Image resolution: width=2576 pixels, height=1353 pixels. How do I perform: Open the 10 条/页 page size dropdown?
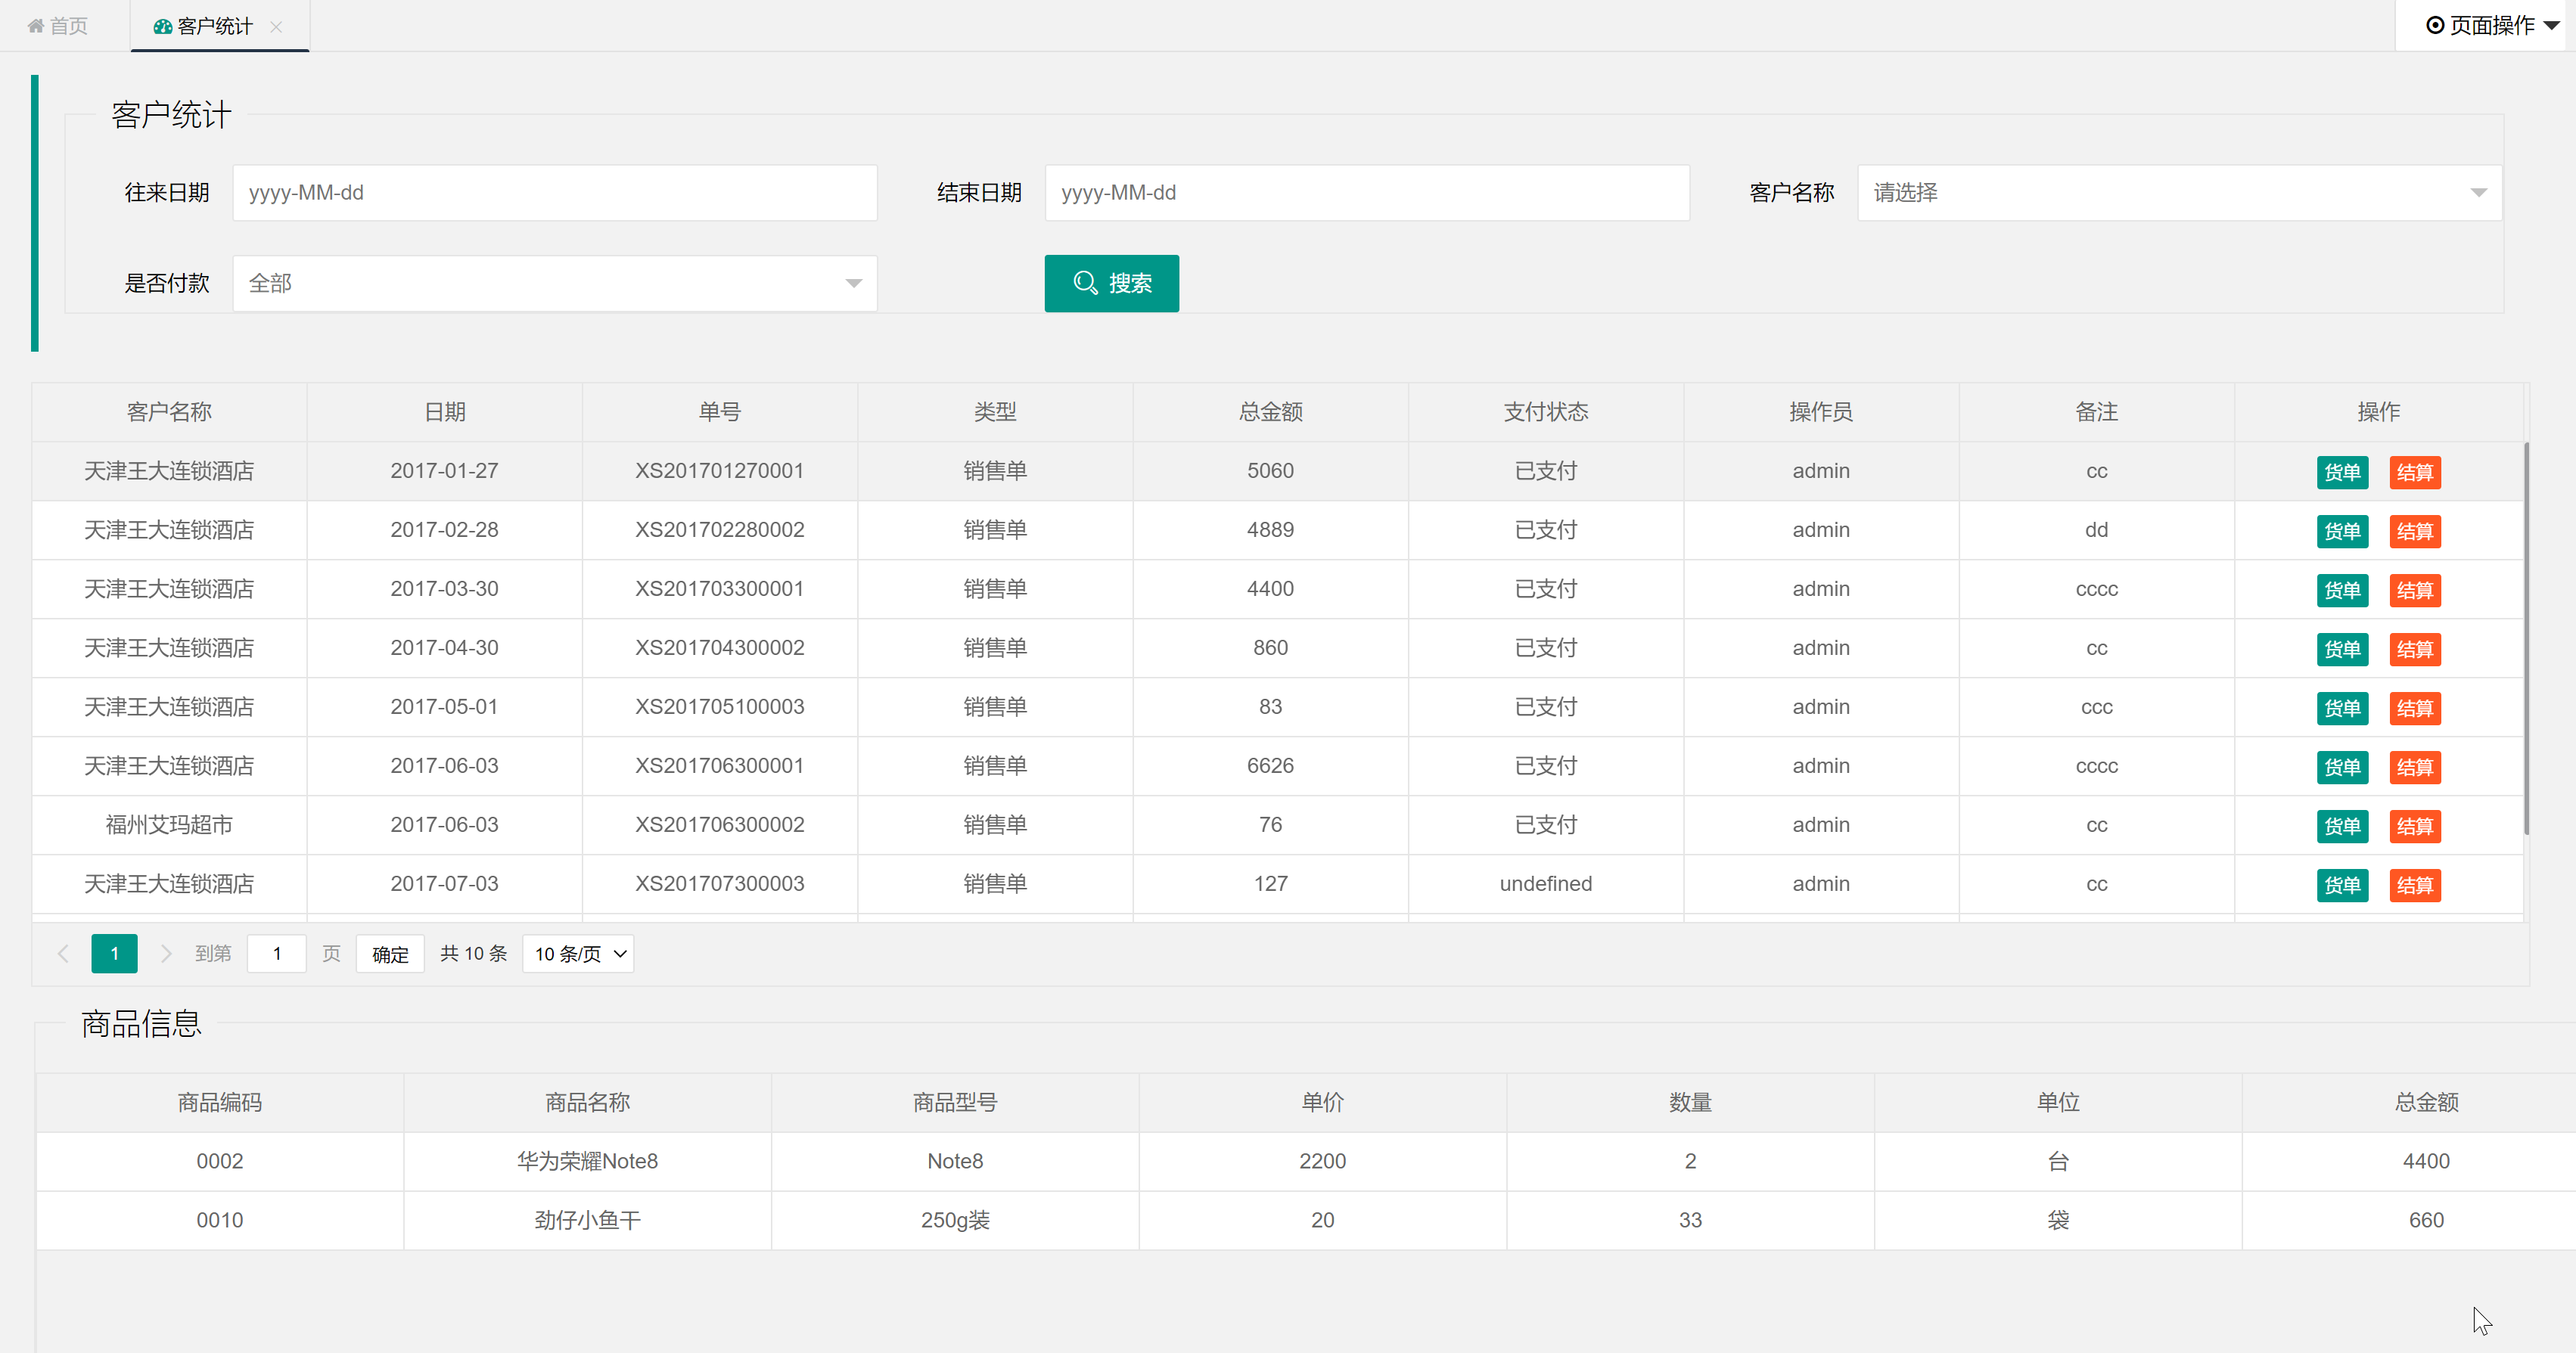pyautogui.click(x=578, y=954)
